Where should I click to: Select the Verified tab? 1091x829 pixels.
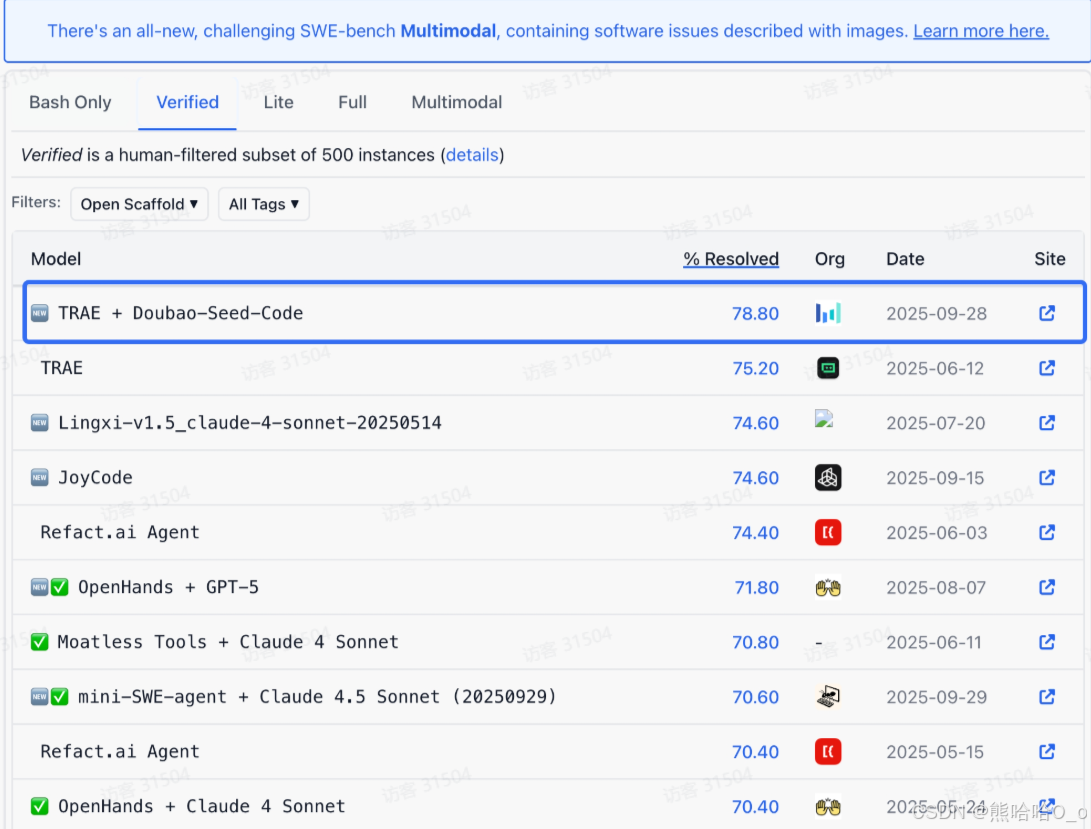pyautogui.click(x=187, y=102)
